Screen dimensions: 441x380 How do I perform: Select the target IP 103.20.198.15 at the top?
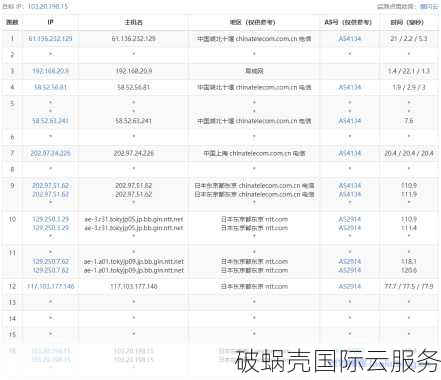coord(48,6)
